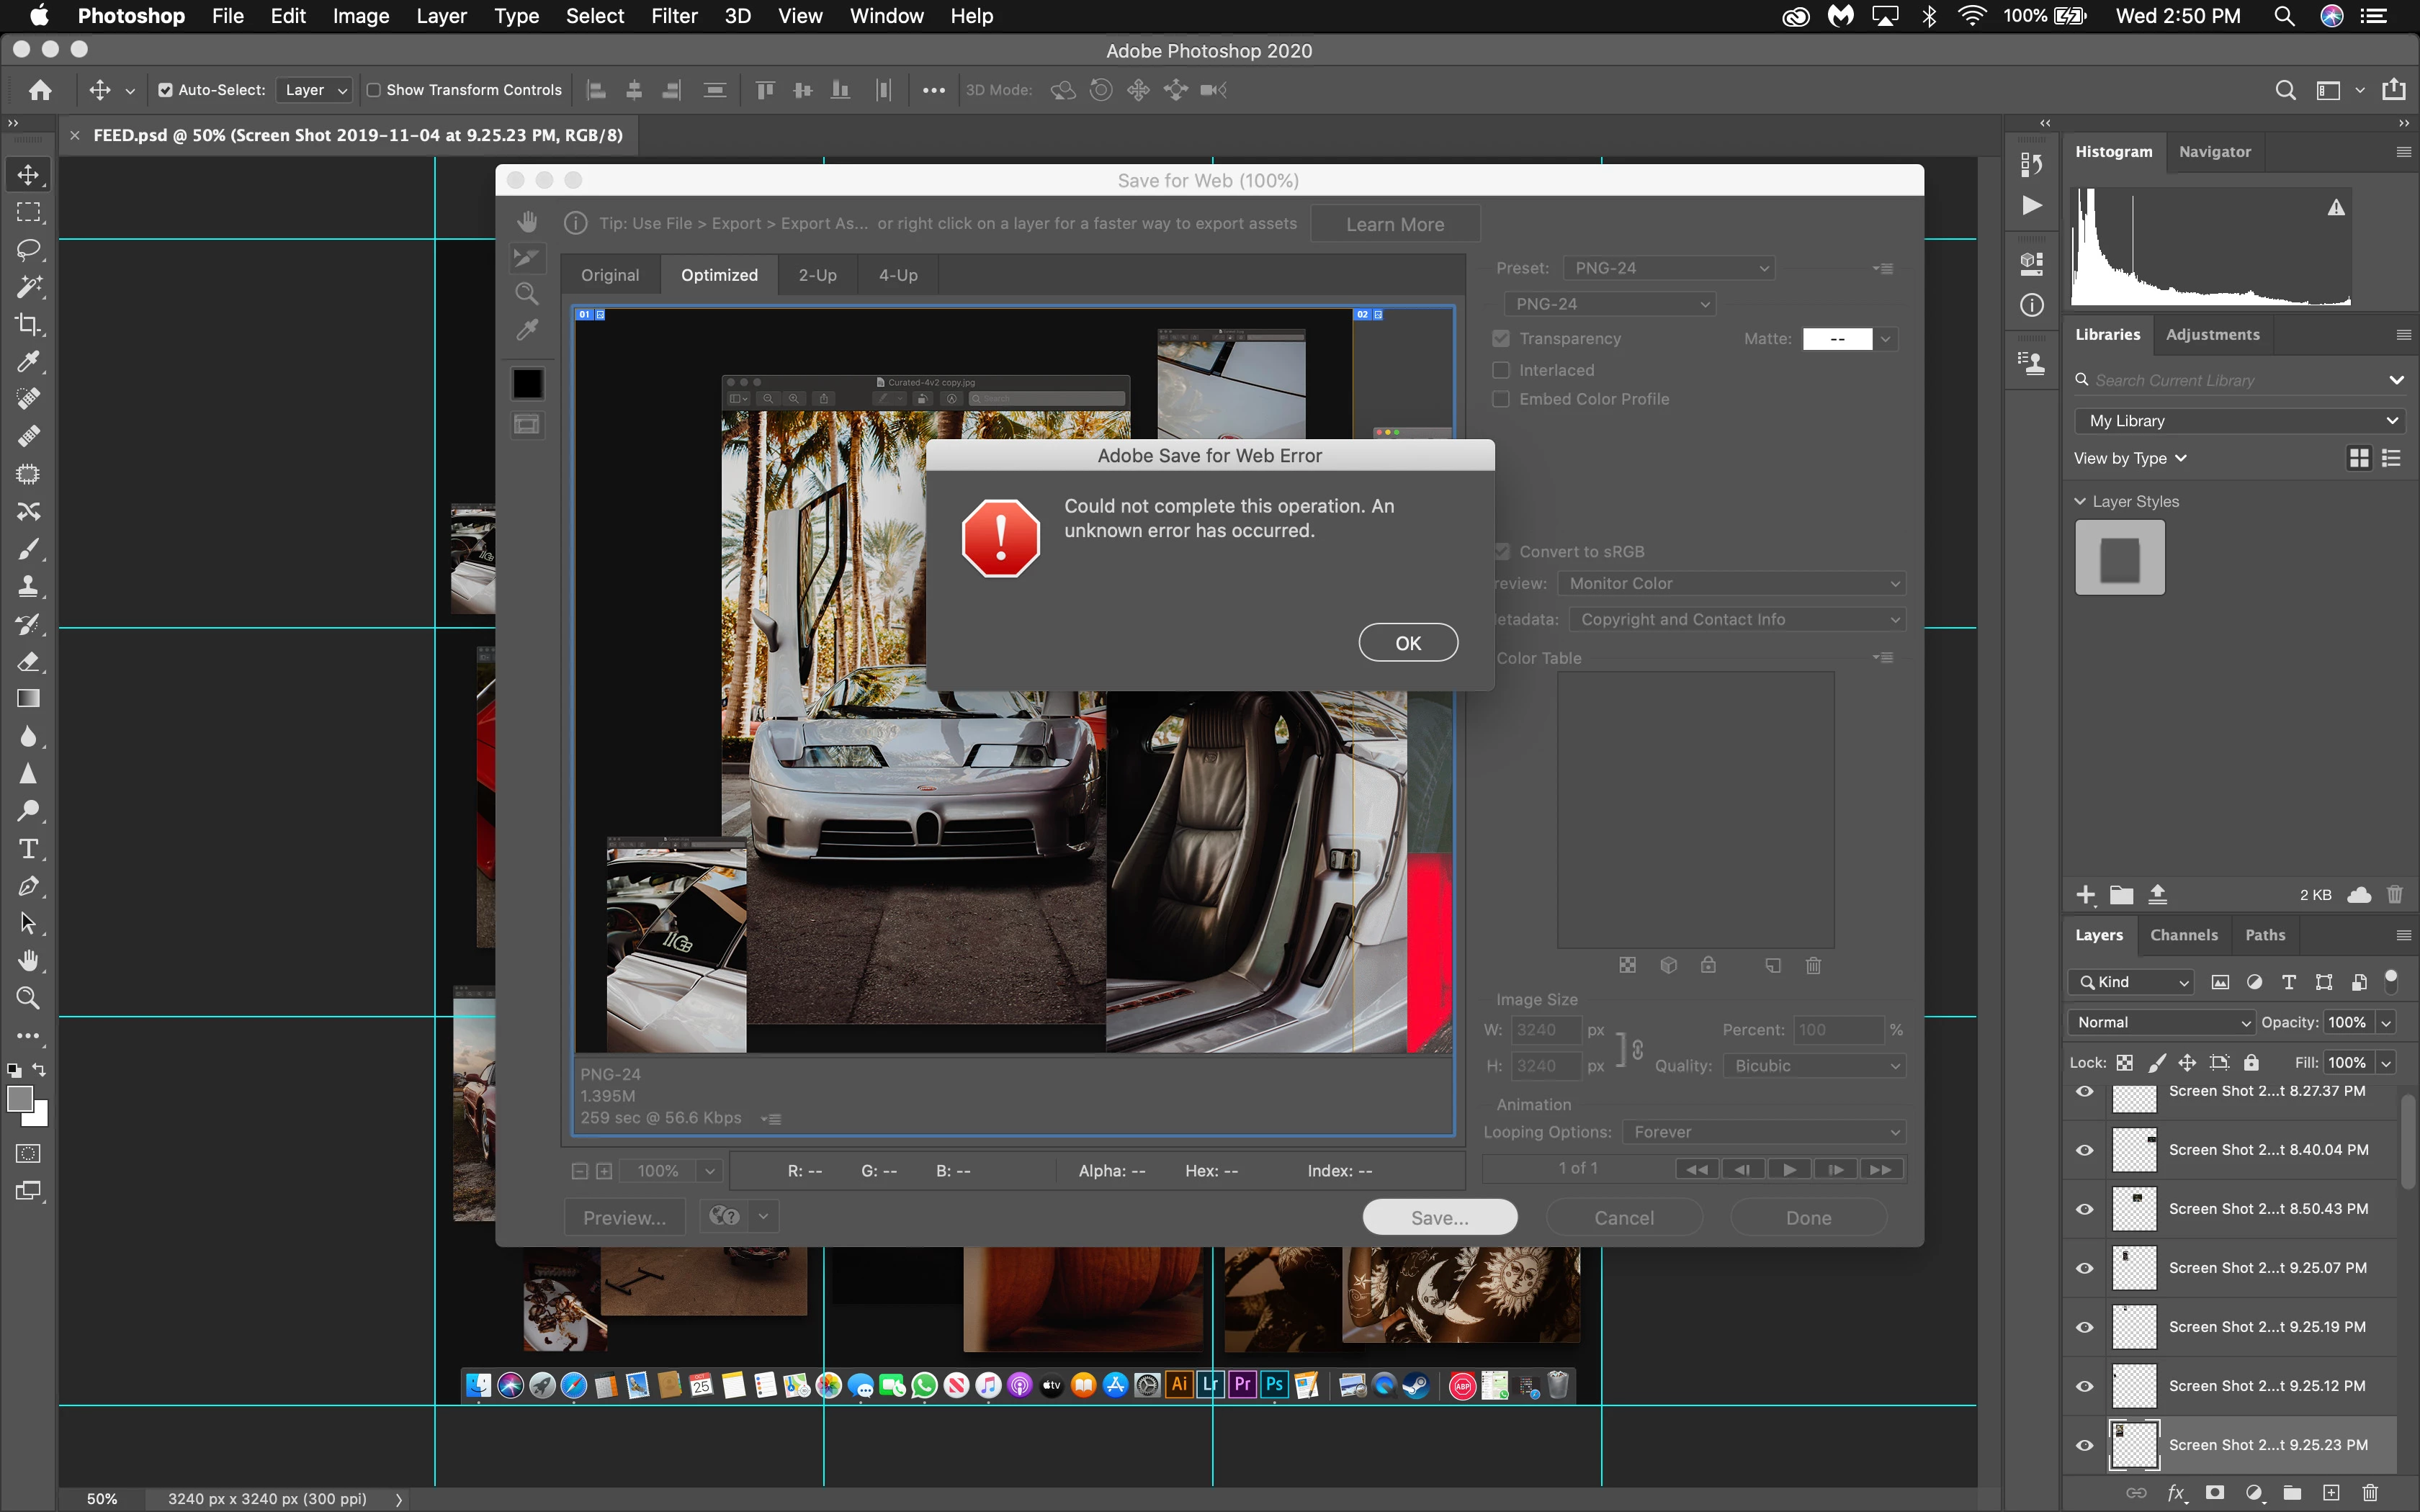Select the Clone Stamp tool
2420x1512 pixels.
click(28, 586)
